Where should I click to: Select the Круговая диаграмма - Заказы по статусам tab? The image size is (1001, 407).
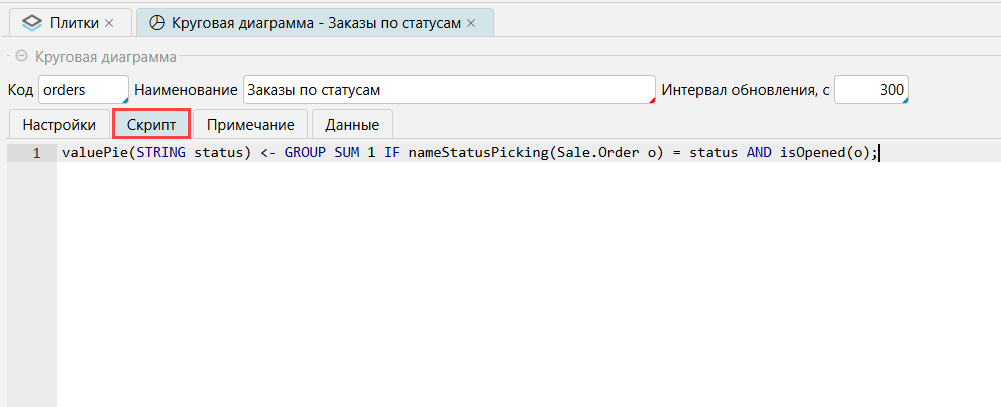click(x=315, y=22)
